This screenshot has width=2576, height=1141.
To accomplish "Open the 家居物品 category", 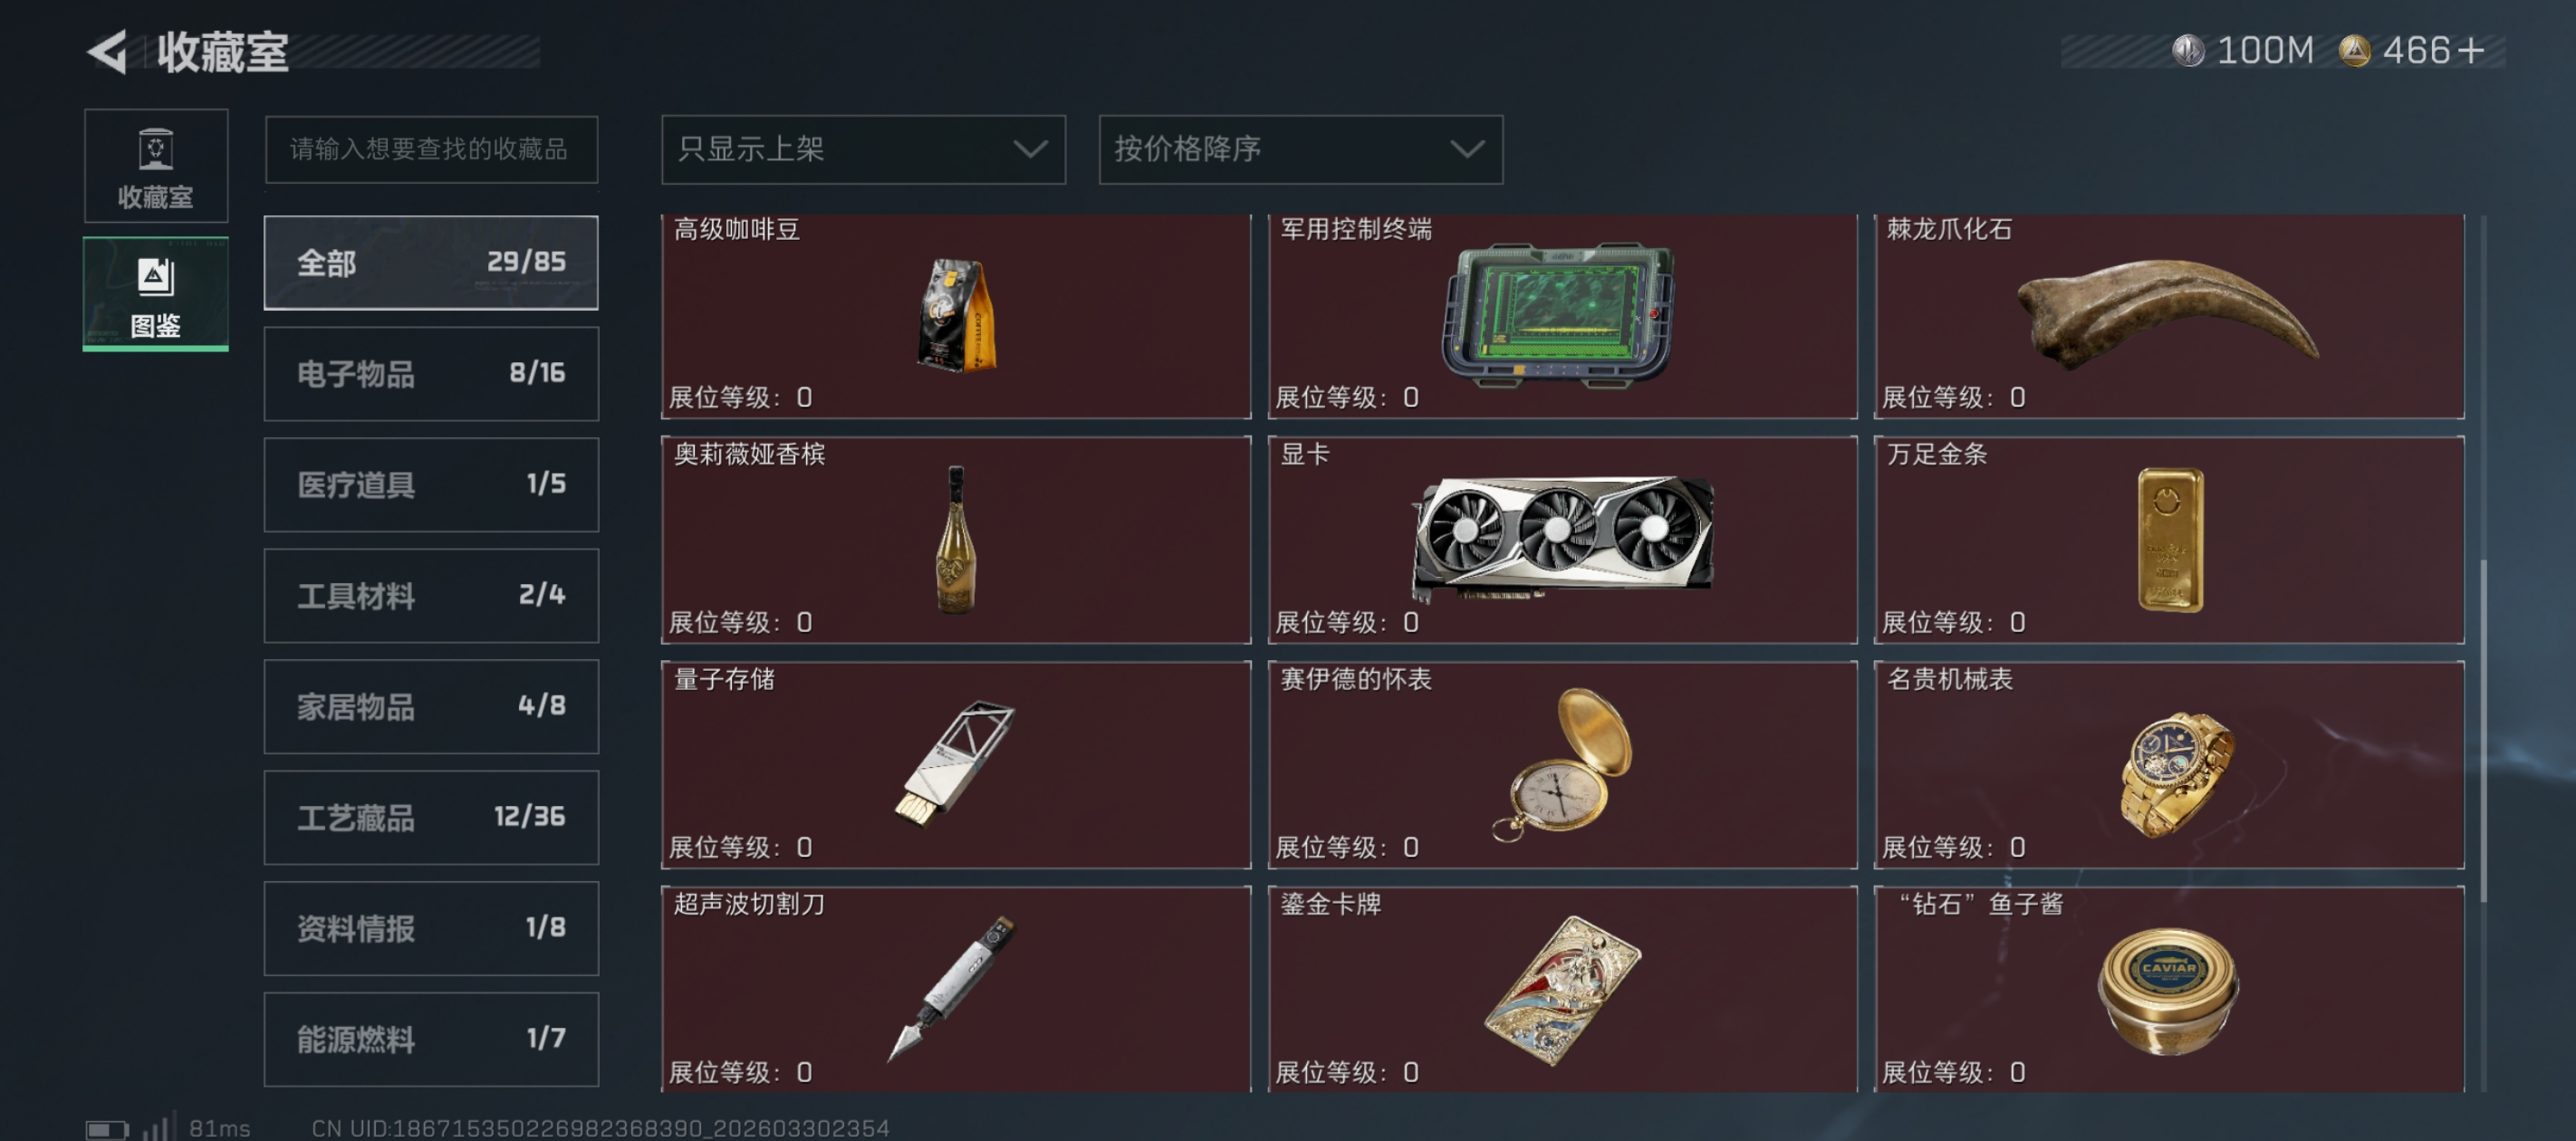I will (x=431, y=706).
